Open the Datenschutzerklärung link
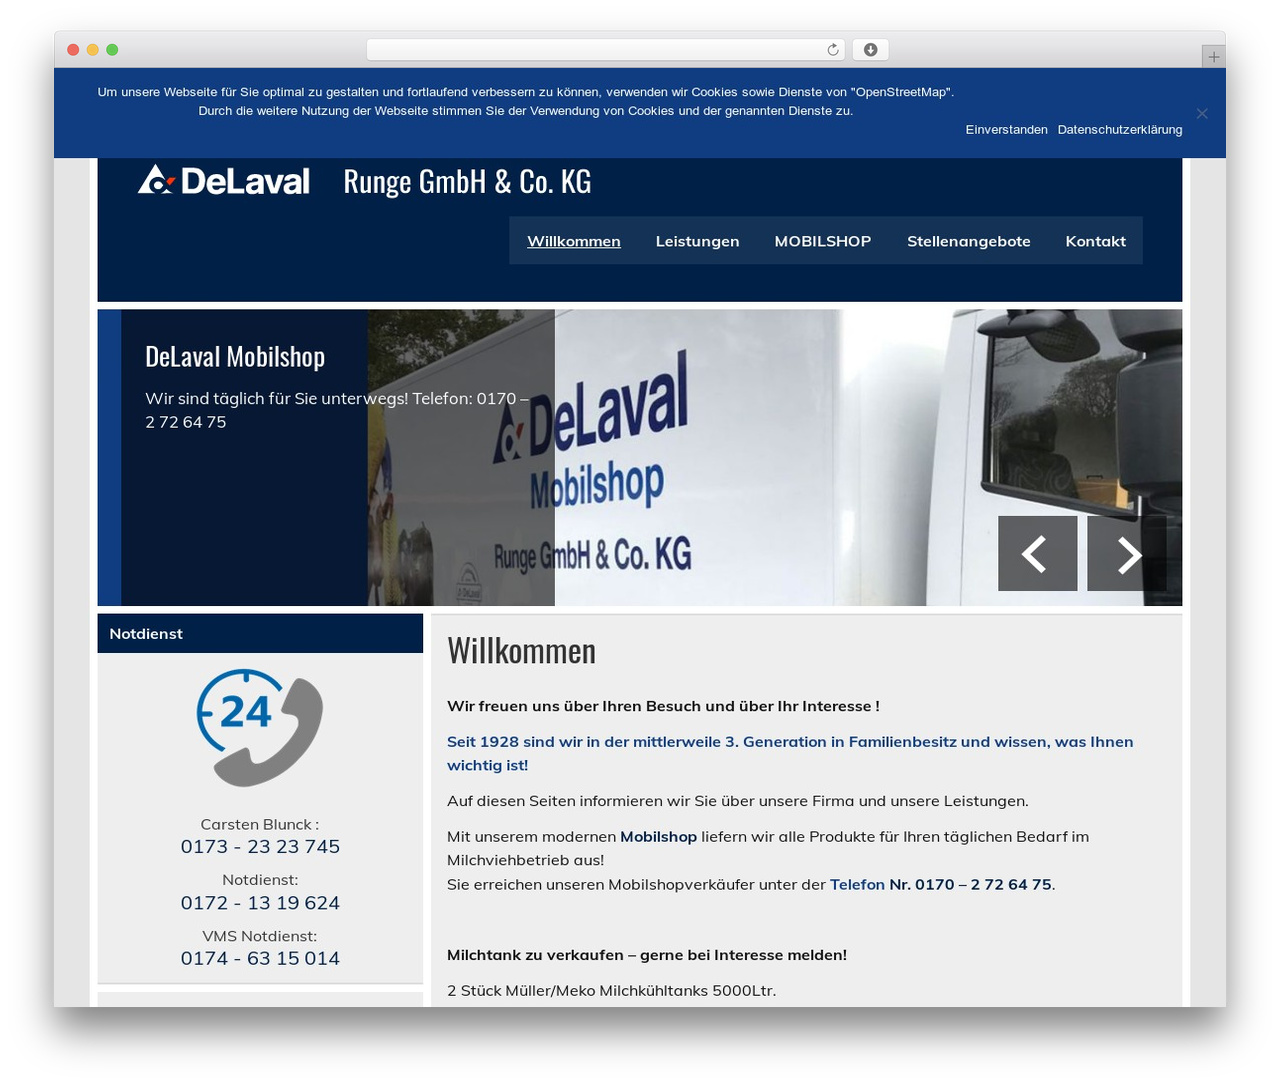 pyautogui.click(x=1119, y=130)
